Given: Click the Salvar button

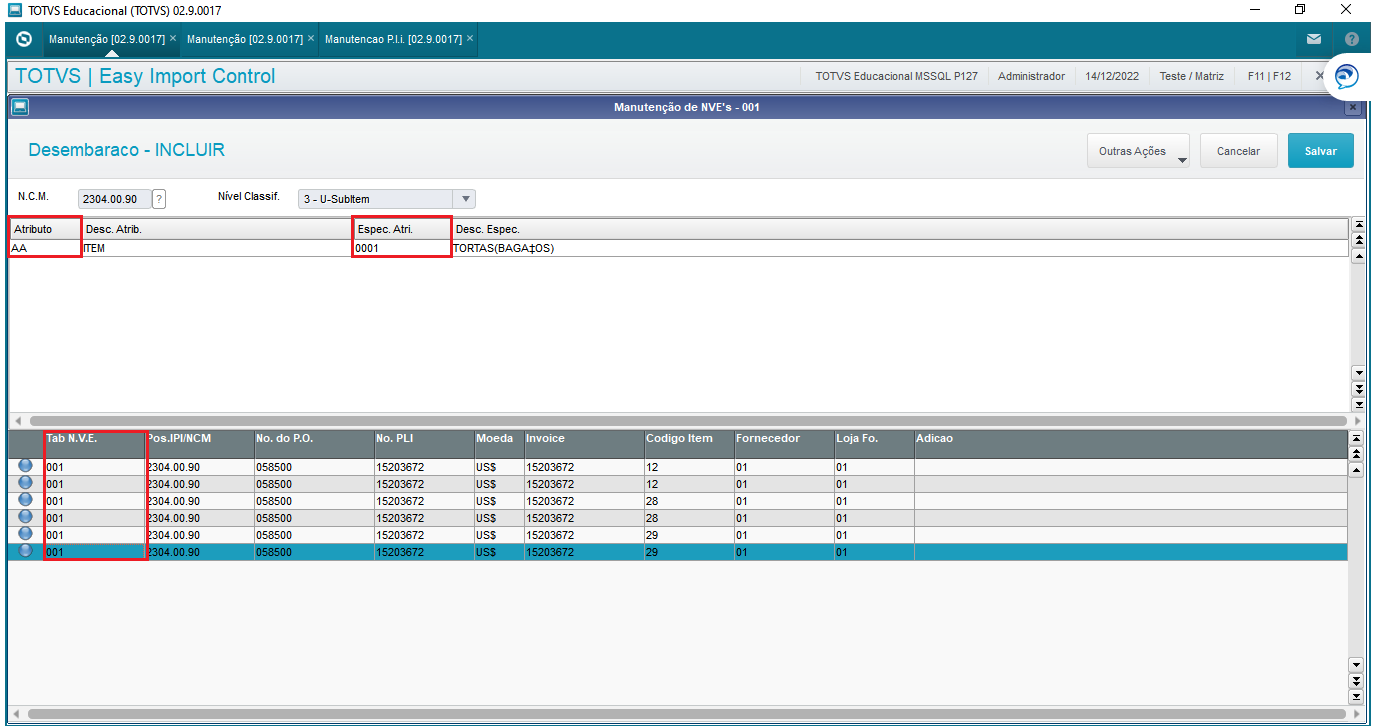Looking at the screenshot, I should coord(1320,151).
